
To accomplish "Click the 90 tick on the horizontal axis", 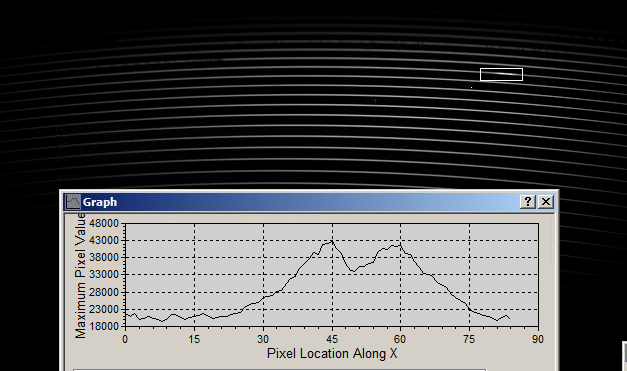I will coord(538,339).
